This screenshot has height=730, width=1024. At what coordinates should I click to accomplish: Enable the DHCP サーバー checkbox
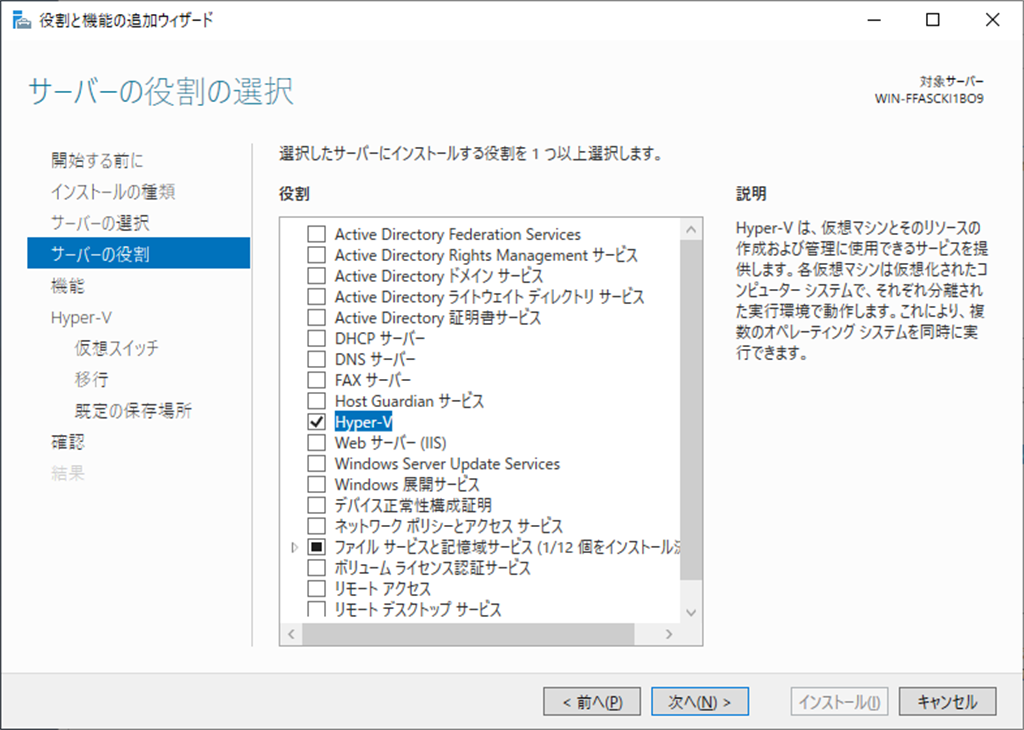pos(317,339)
